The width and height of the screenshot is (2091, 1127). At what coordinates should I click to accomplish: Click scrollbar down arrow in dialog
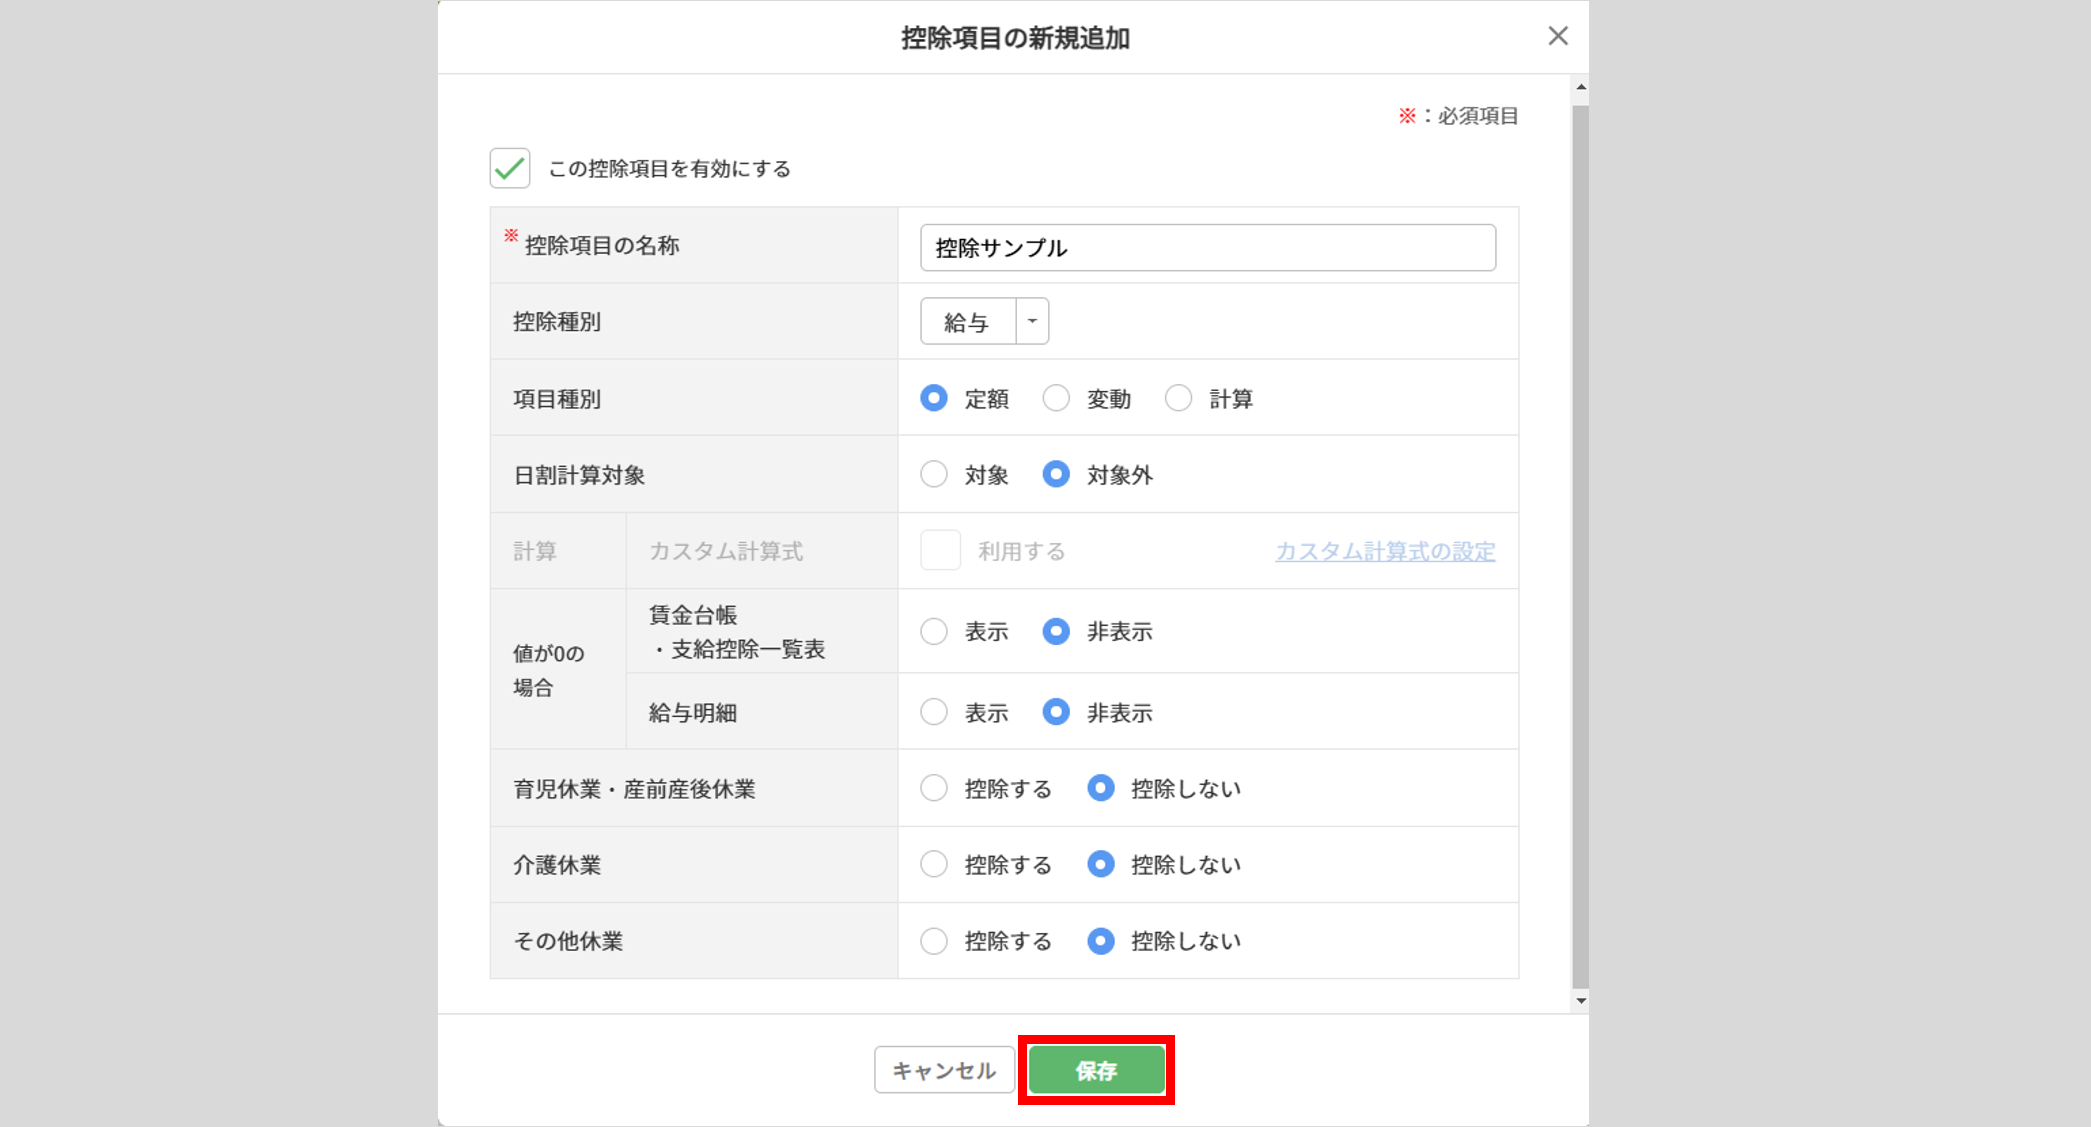pyautogui.click(x=1580, y=1000)
